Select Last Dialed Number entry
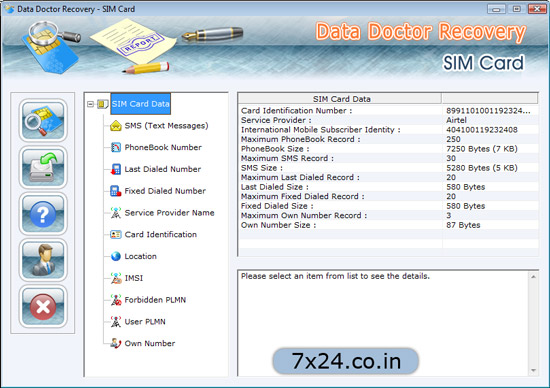Image resolution: width=550 pixels, height=388 pixels. [x=163, y=169]
